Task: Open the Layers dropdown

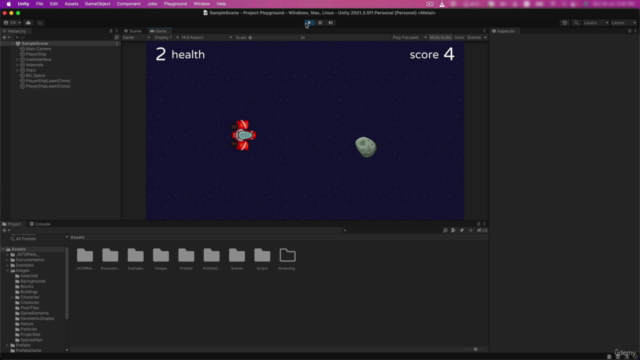Action: pyautogui.click(x=596, y=23)
